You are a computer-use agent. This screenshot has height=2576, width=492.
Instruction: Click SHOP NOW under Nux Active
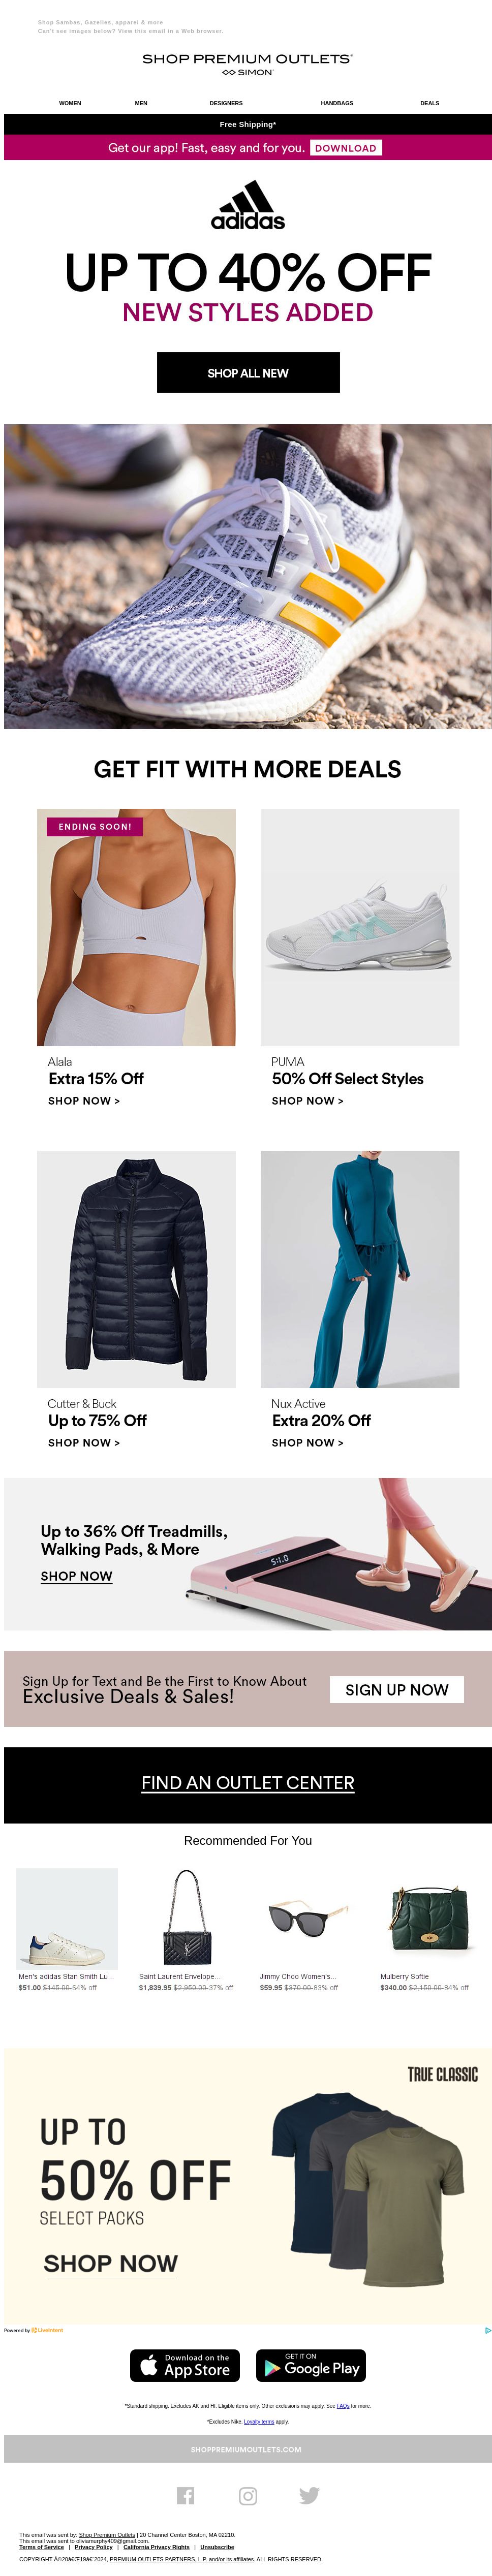pyautogui.click(x=307, y=1442)
